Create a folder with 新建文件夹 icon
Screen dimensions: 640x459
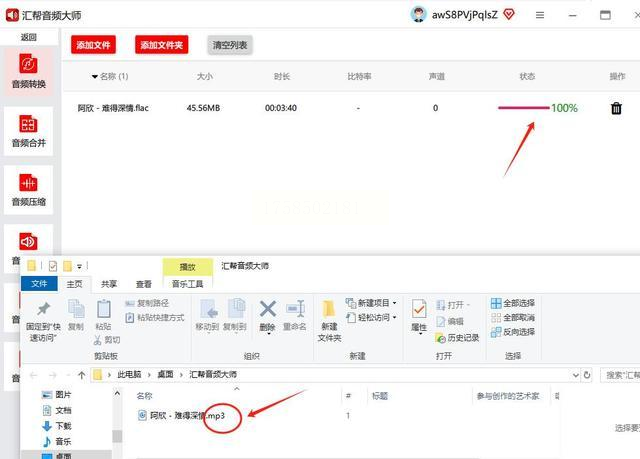tap(329, 310)
